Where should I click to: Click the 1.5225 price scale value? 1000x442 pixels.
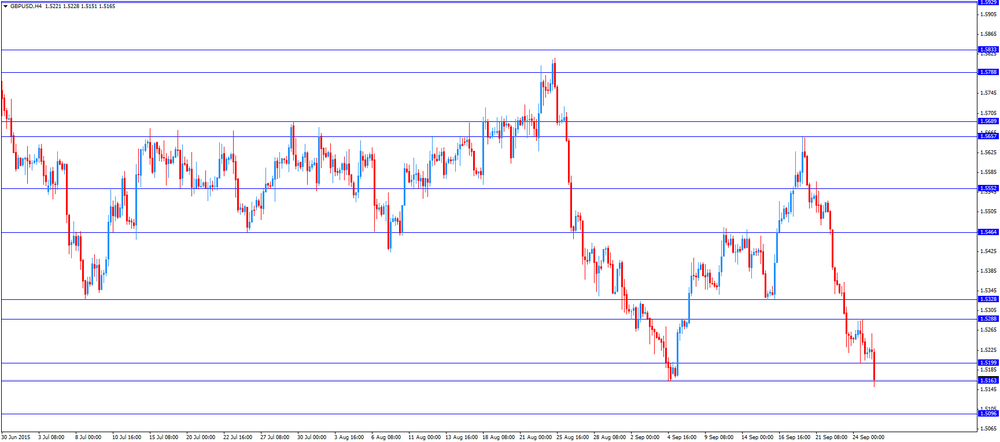click(x=988, y=350)
